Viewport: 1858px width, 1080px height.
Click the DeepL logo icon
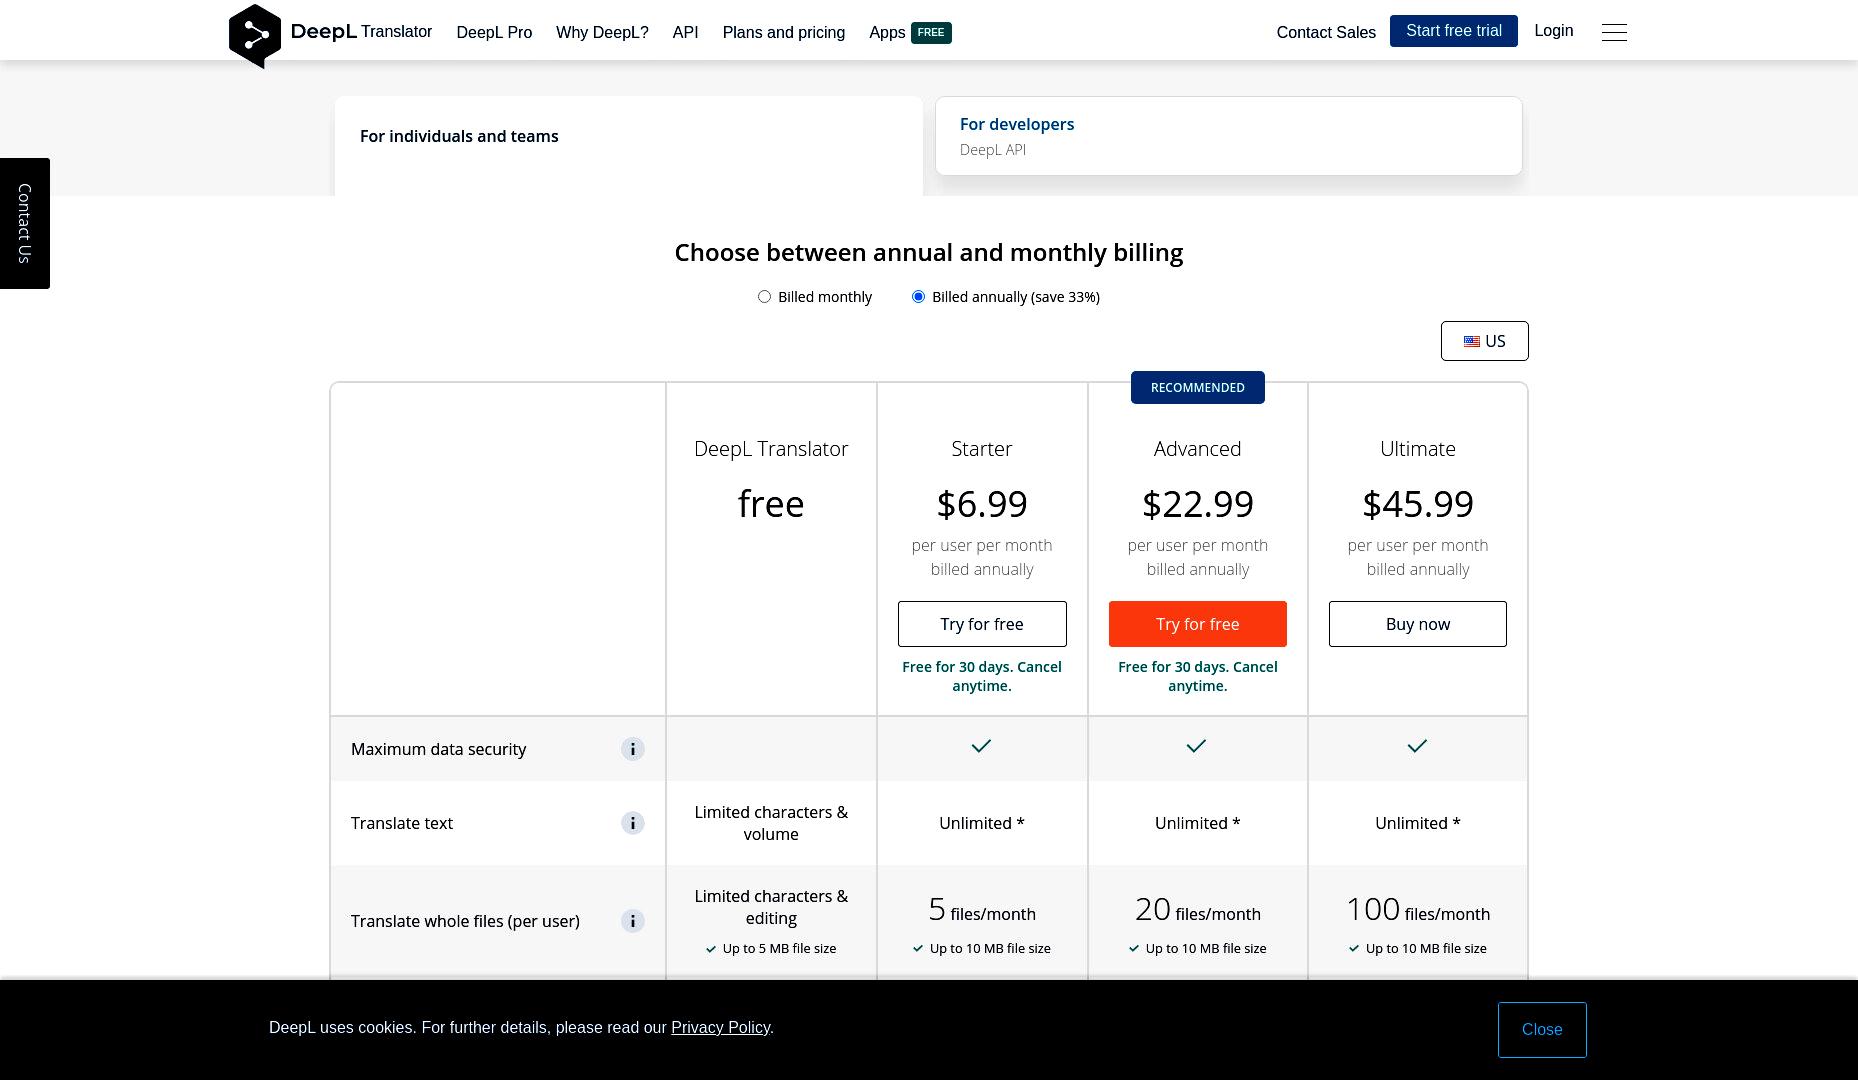point(255,36)
